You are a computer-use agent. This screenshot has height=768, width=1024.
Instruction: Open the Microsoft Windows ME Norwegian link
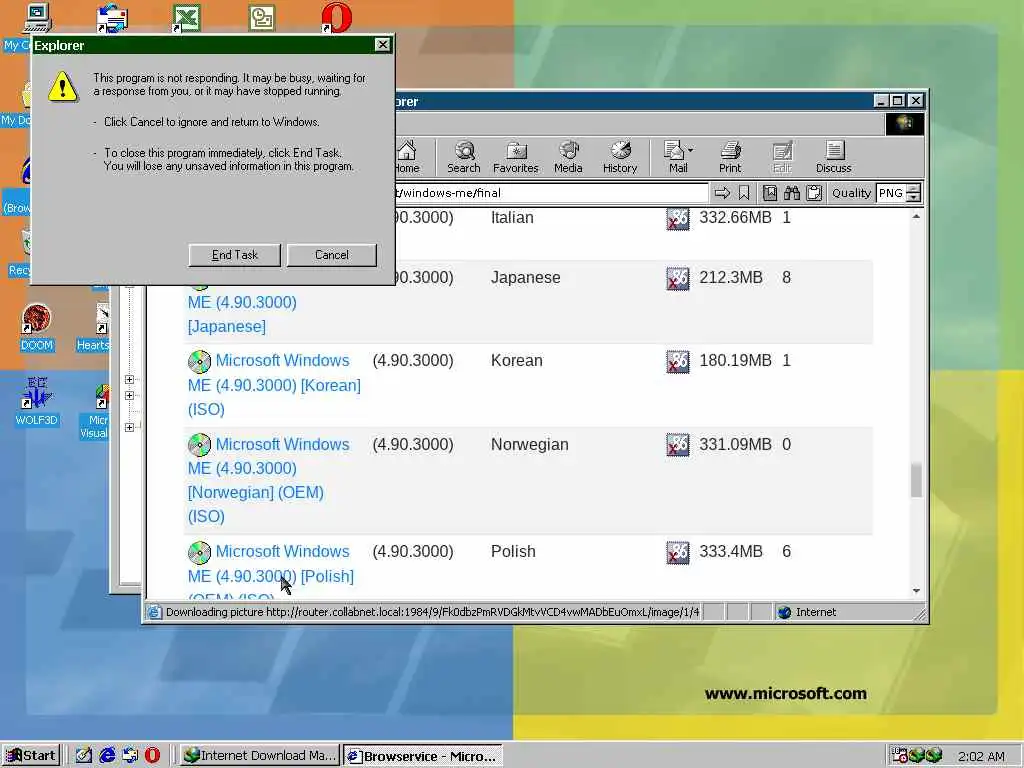(x=268, y=480)
